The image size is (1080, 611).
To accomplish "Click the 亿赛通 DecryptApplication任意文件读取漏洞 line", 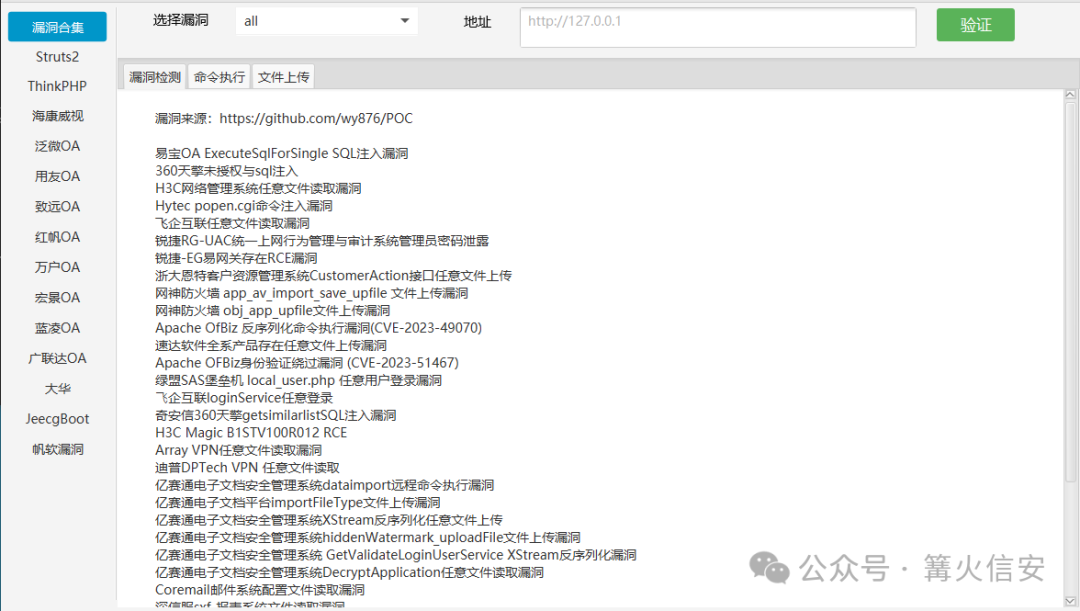I will click(x=349, y=572).
